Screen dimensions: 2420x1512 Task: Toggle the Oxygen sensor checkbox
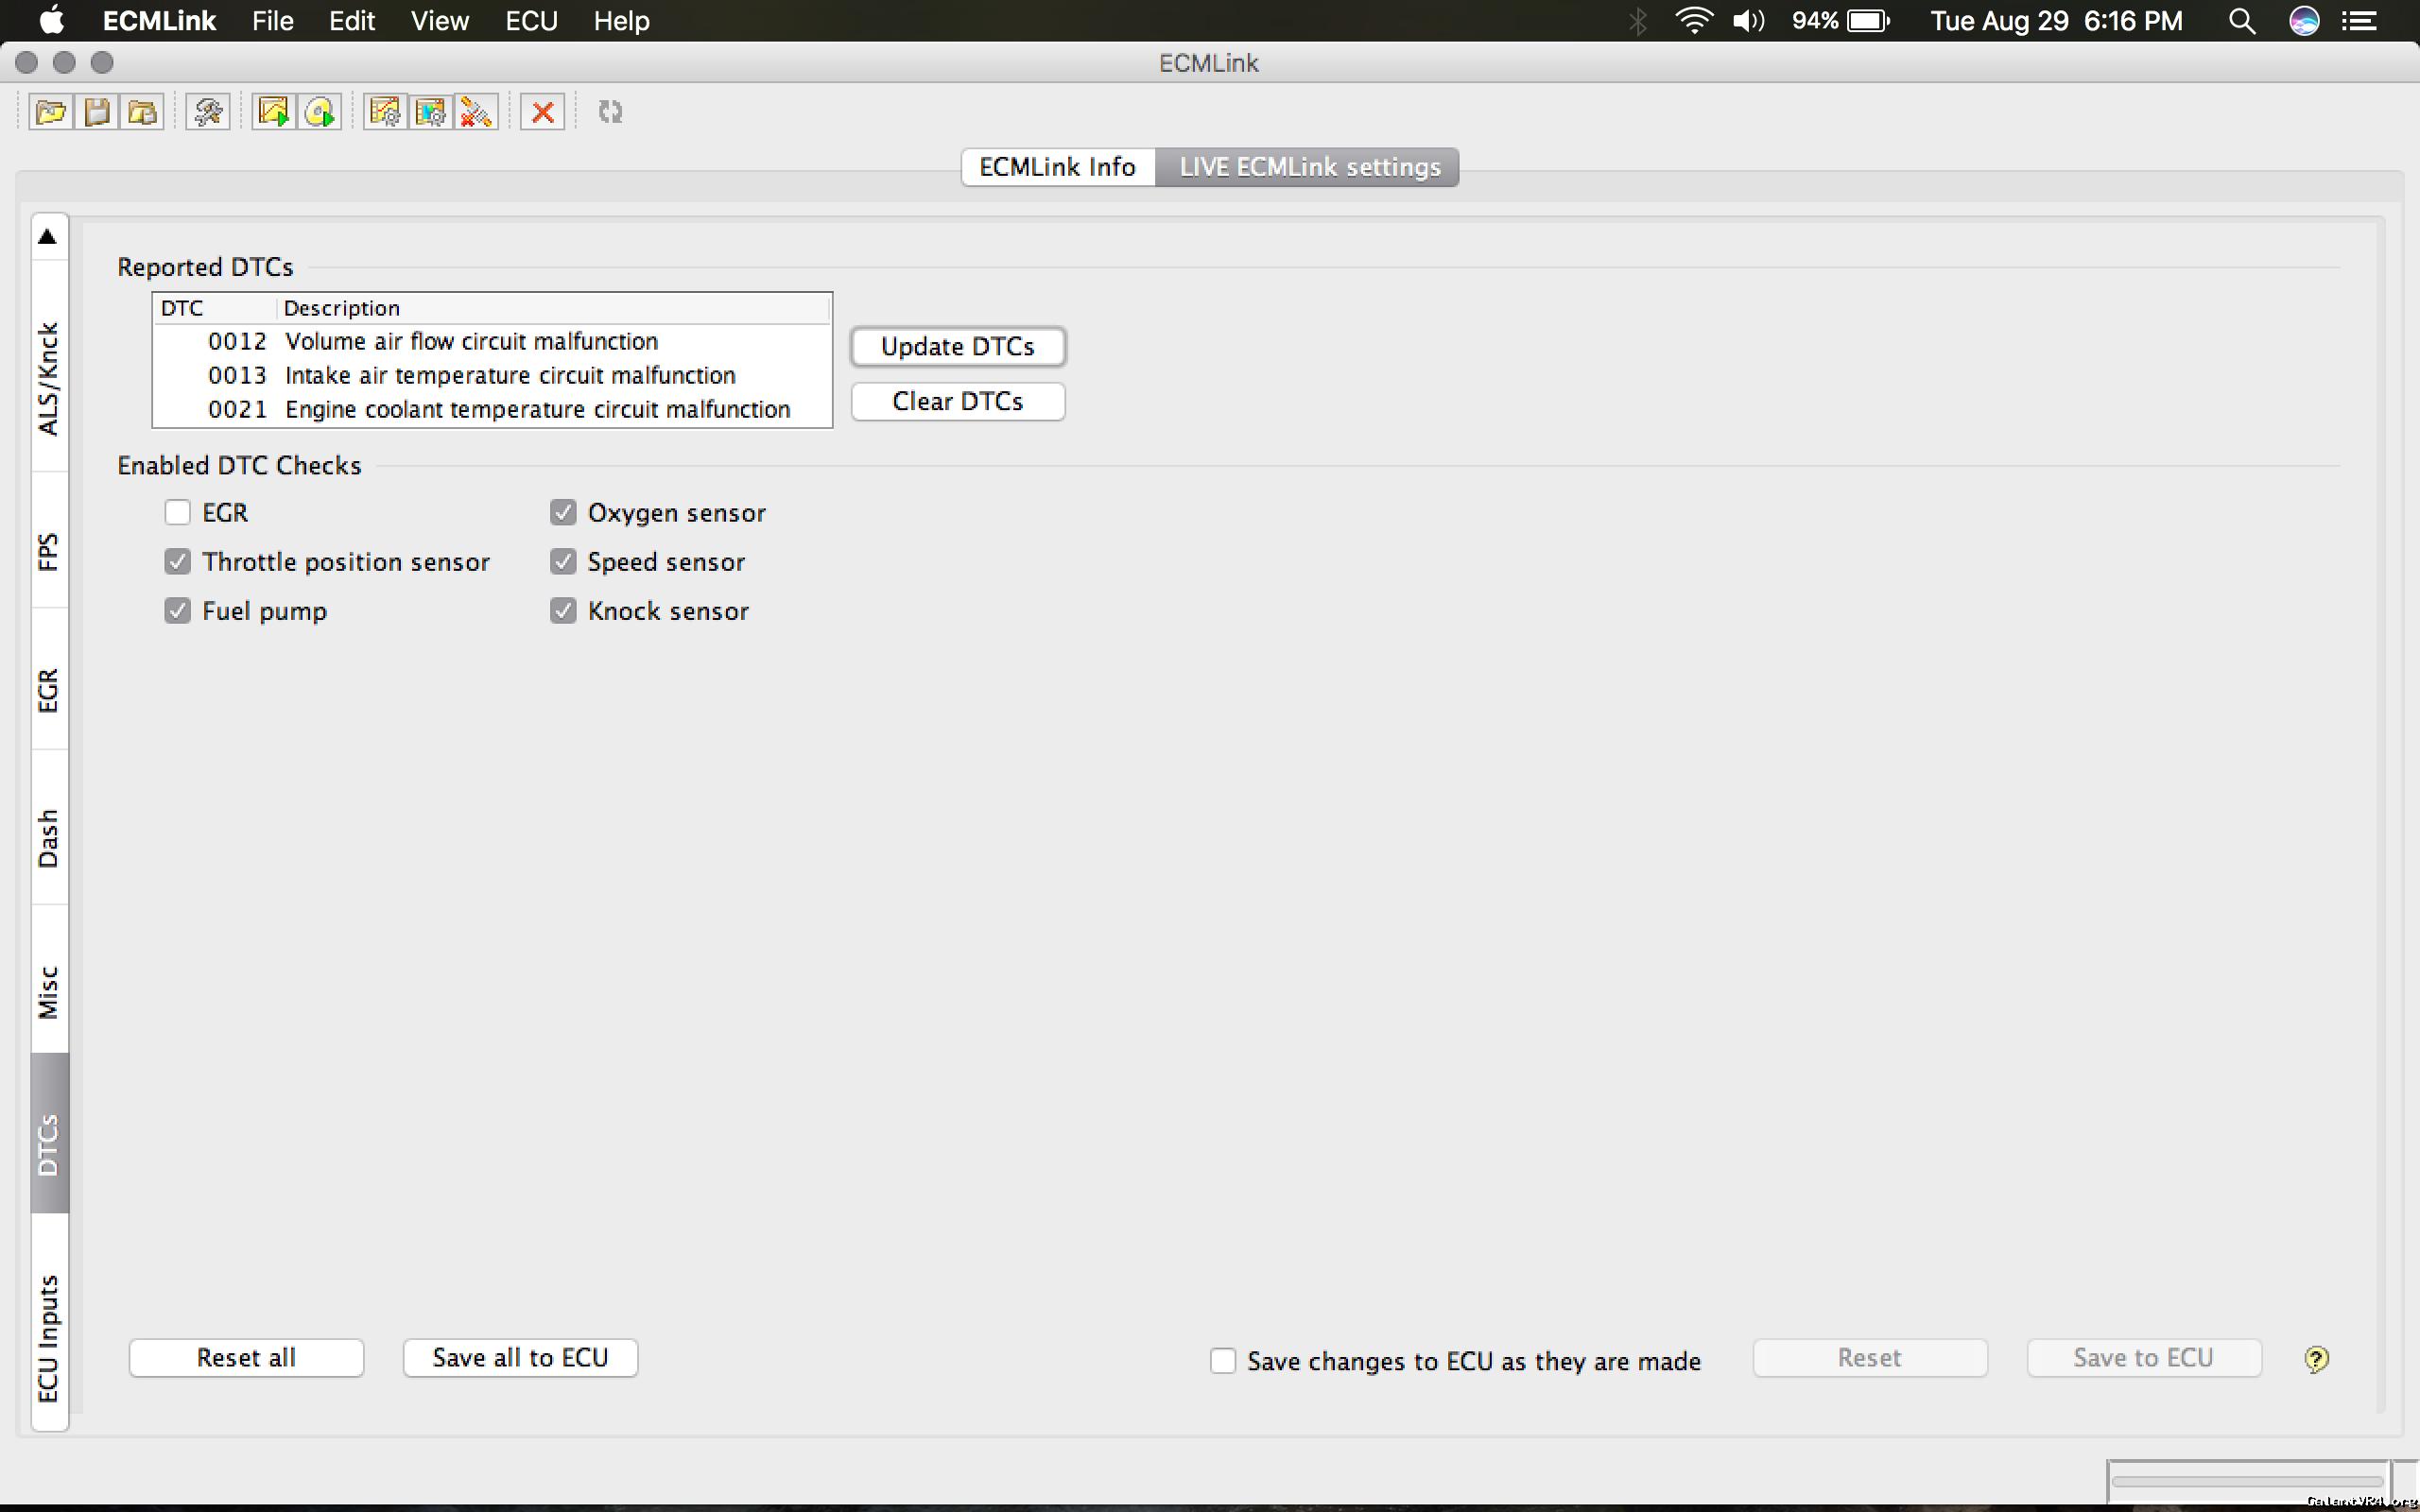point(563,513)
